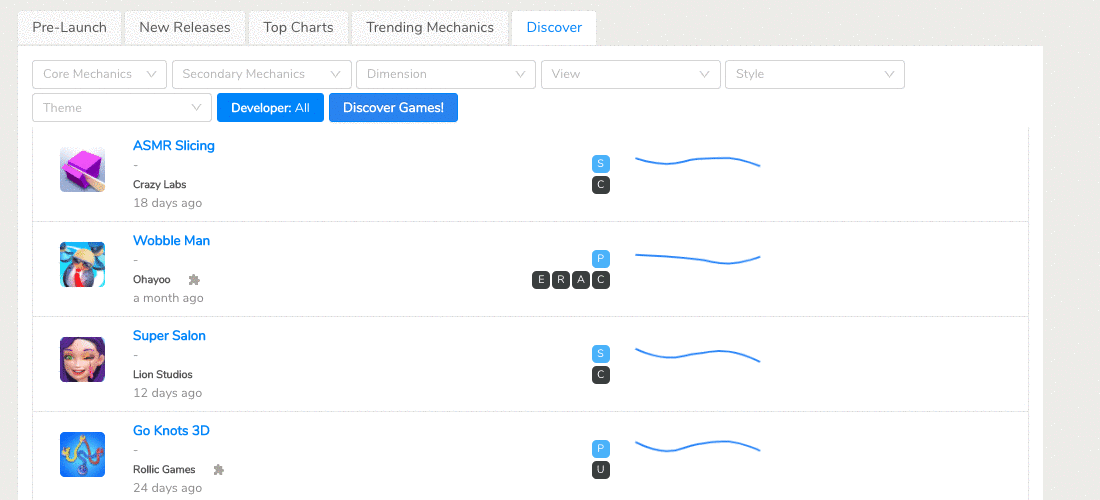
Task: View the ASMR Slicing trend sparkline
Action: pos(697,162)
